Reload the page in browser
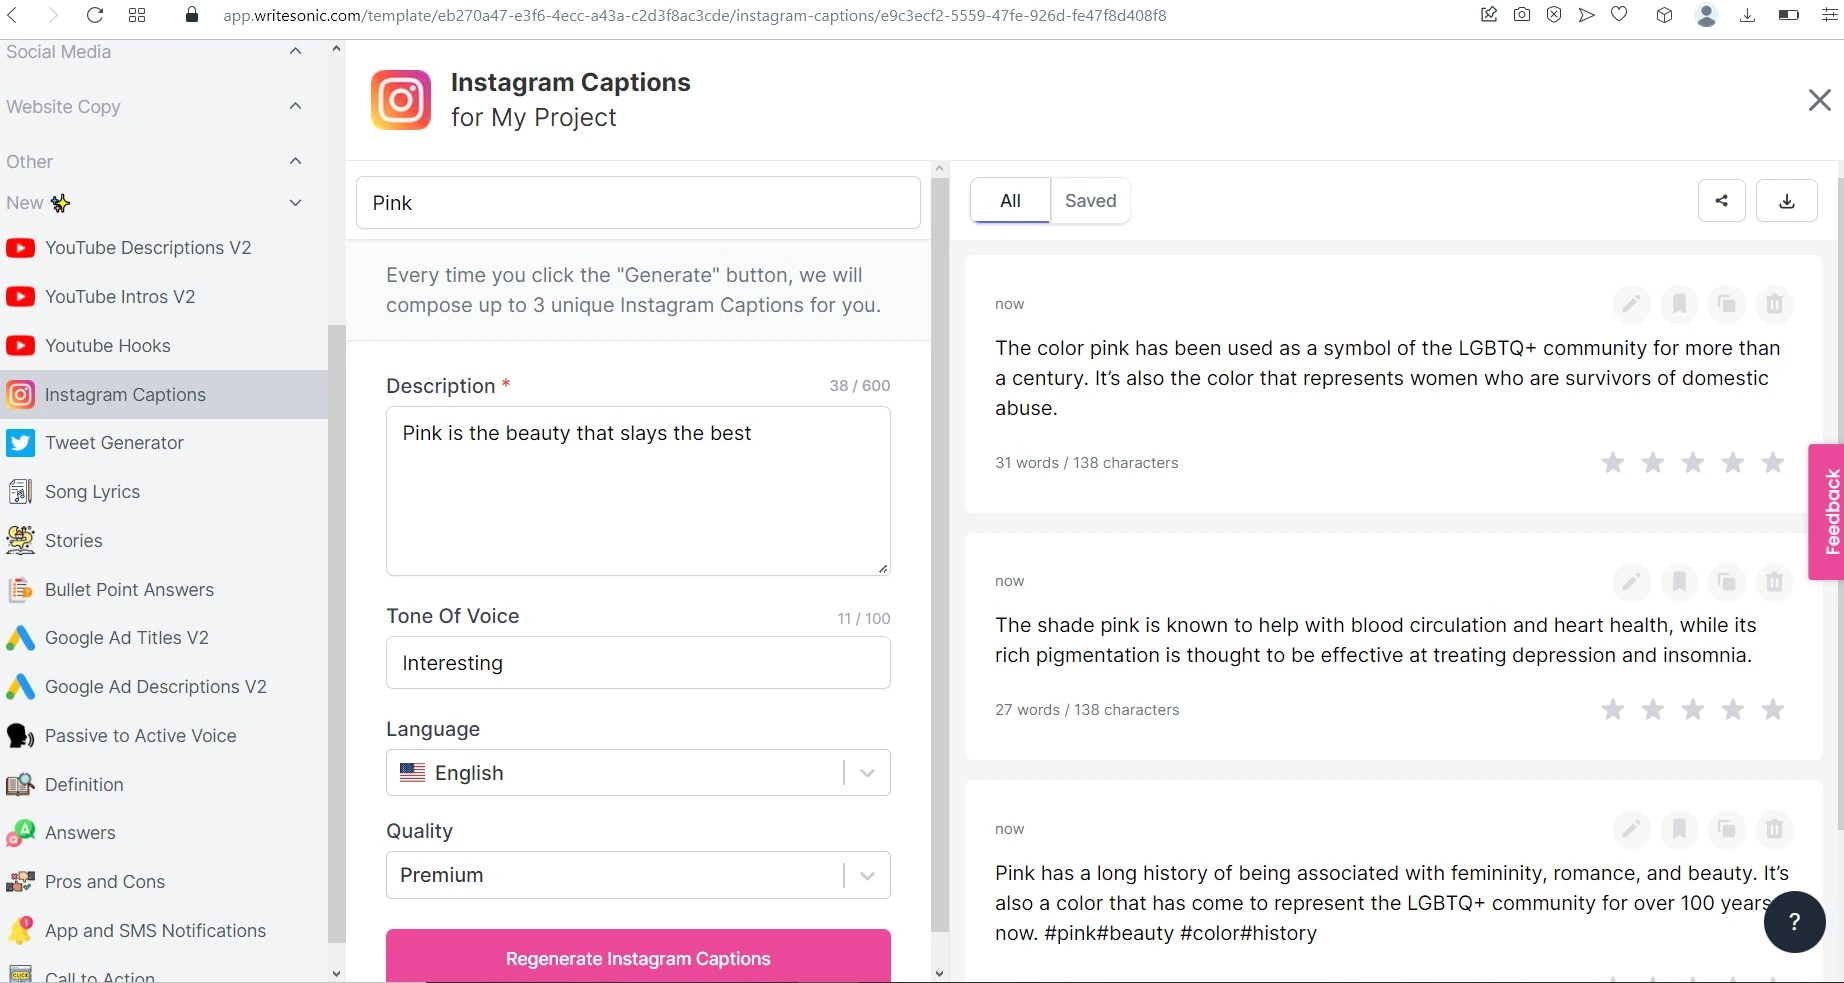Screen dimensions: 1844x983 95,15
